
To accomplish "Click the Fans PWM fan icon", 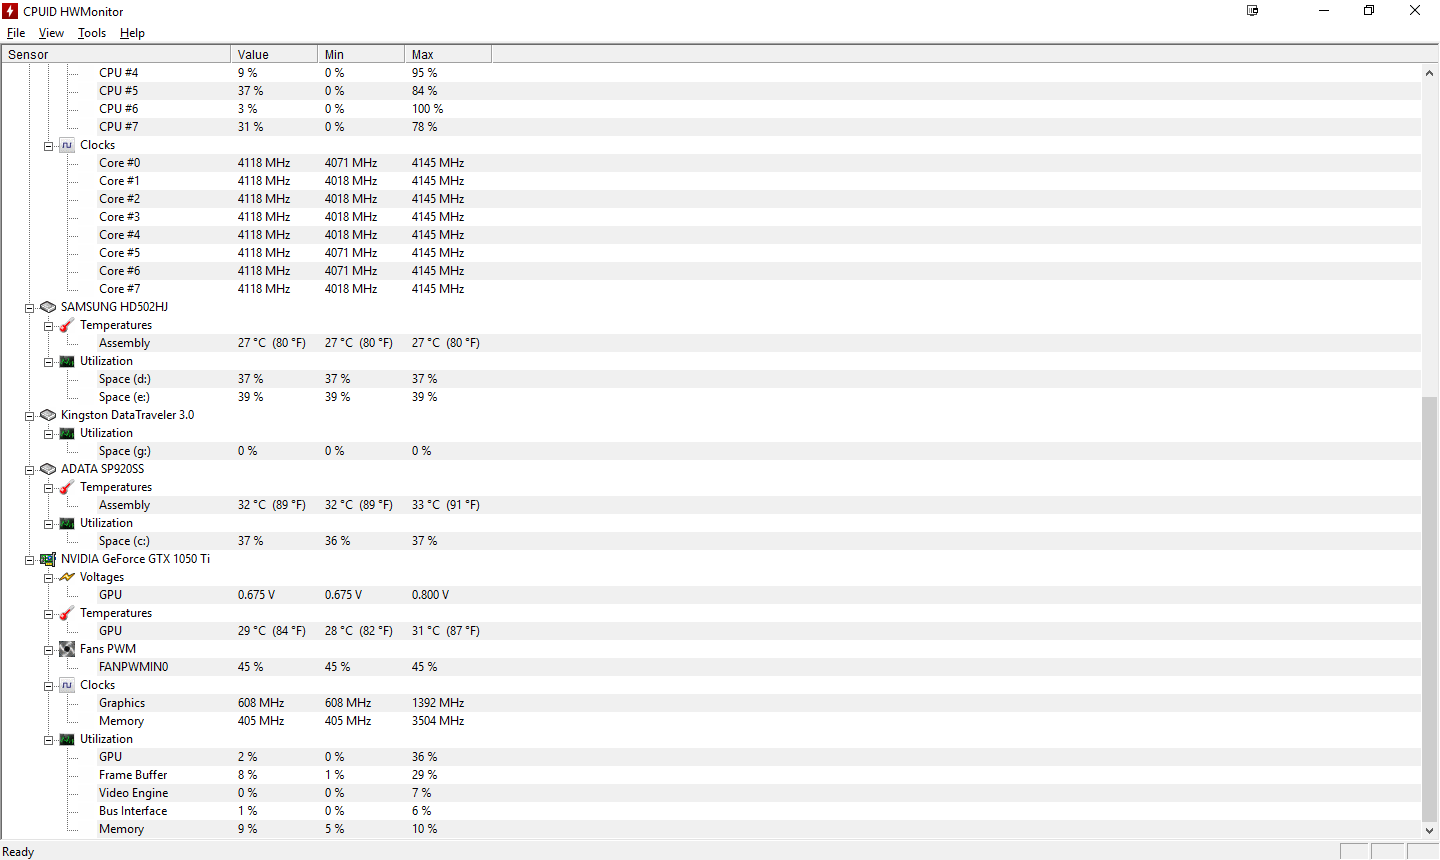I will point(67,649).
